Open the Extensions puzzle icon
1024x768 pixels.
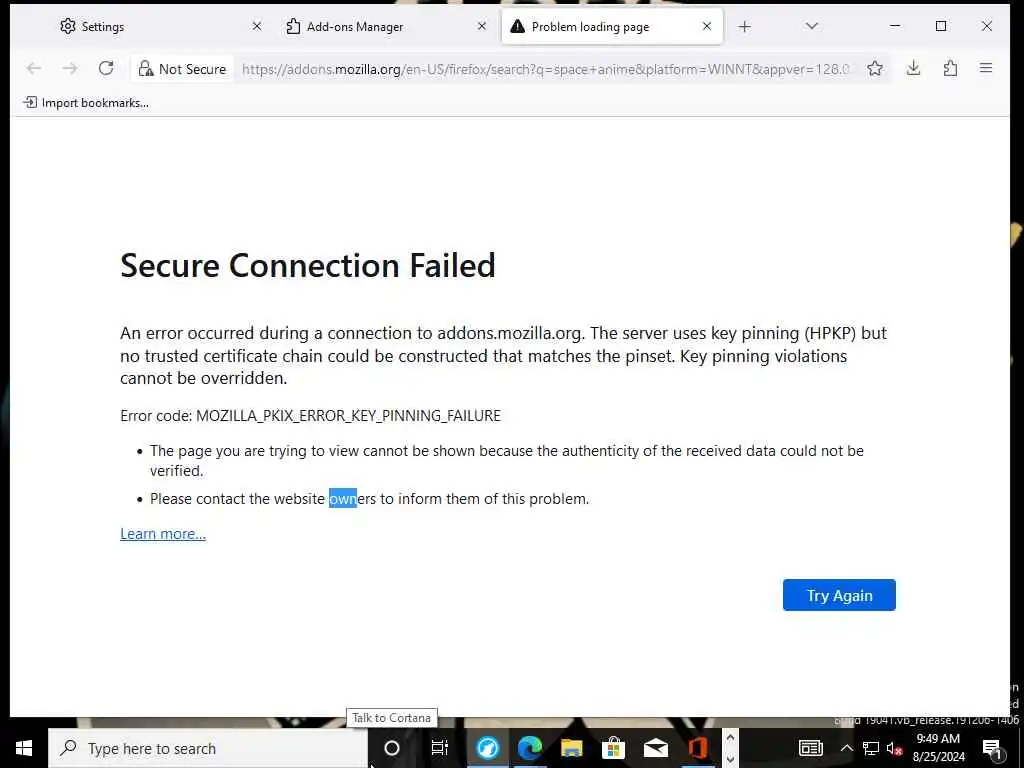[950, 68]
